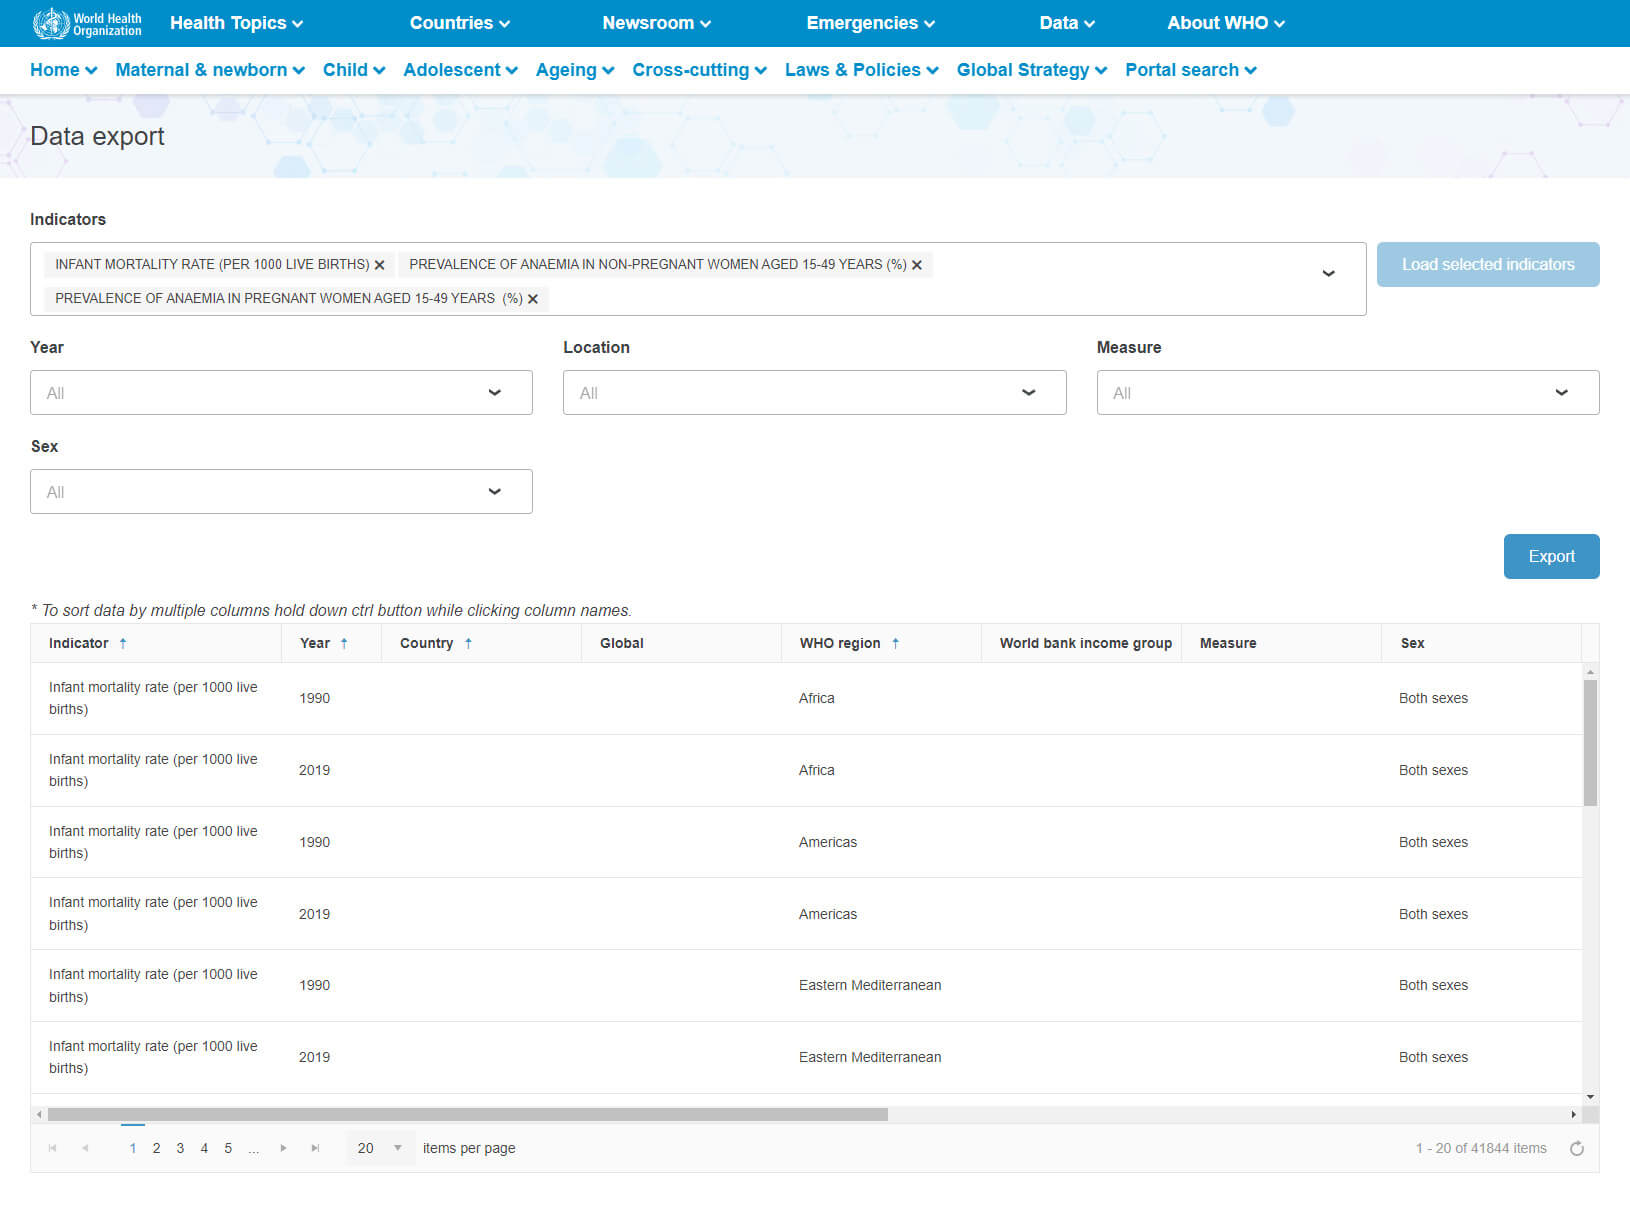Open the Location filter dropdown

click(x=814, y=393)
